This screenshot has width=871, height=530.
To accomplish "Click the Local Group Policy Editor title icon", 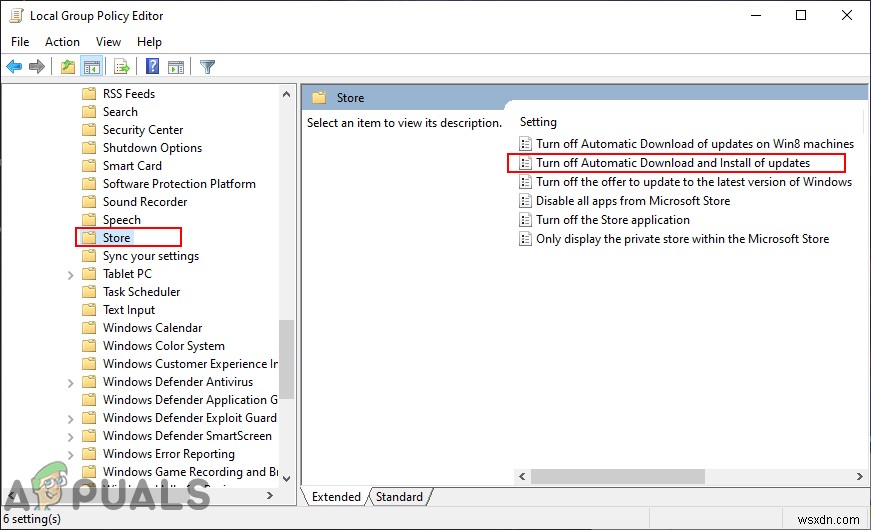I will click(17, 16).
